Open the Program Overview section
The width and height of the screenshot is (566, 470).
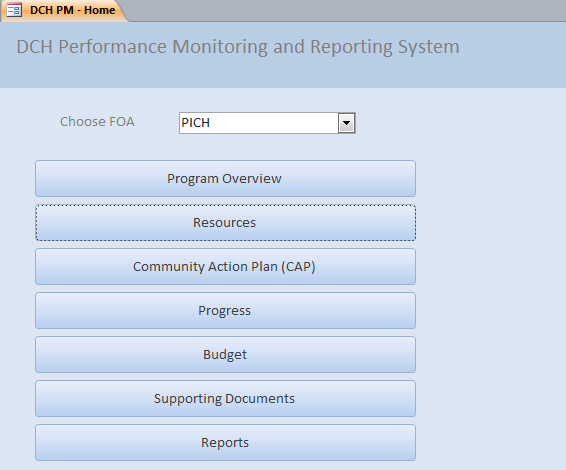(x=225, y=179)
